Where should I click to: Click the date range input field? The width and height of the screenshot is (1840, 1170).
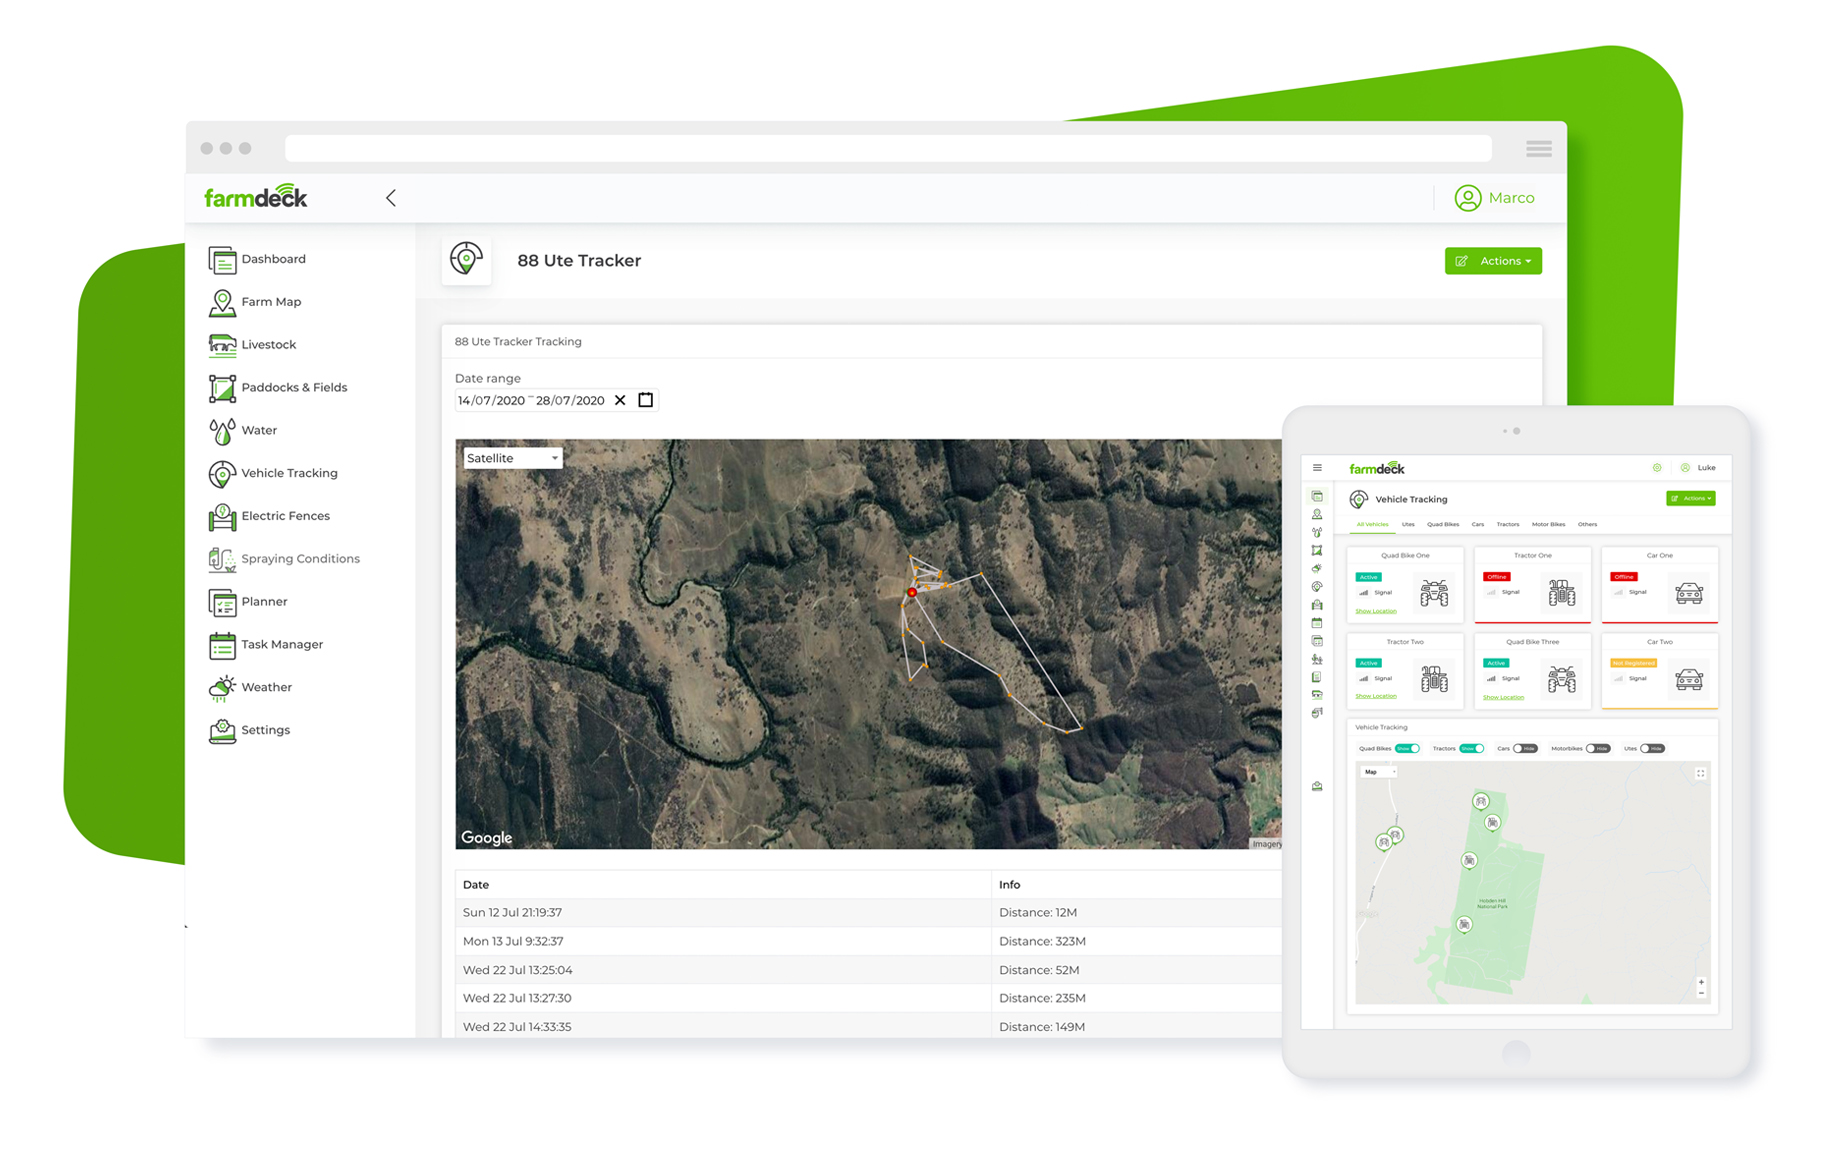[x=530, y=400]
